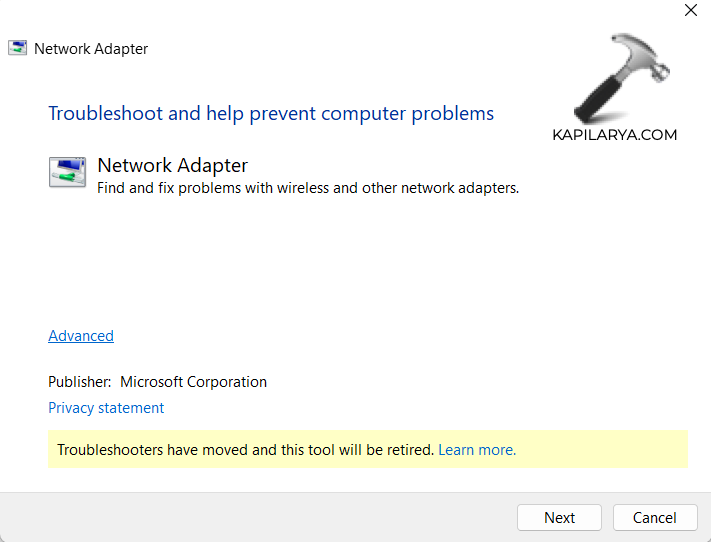711x542 pixels.
Task: Click the "Troubleshooters have moved" notice text
Action: tap(246, 450)
